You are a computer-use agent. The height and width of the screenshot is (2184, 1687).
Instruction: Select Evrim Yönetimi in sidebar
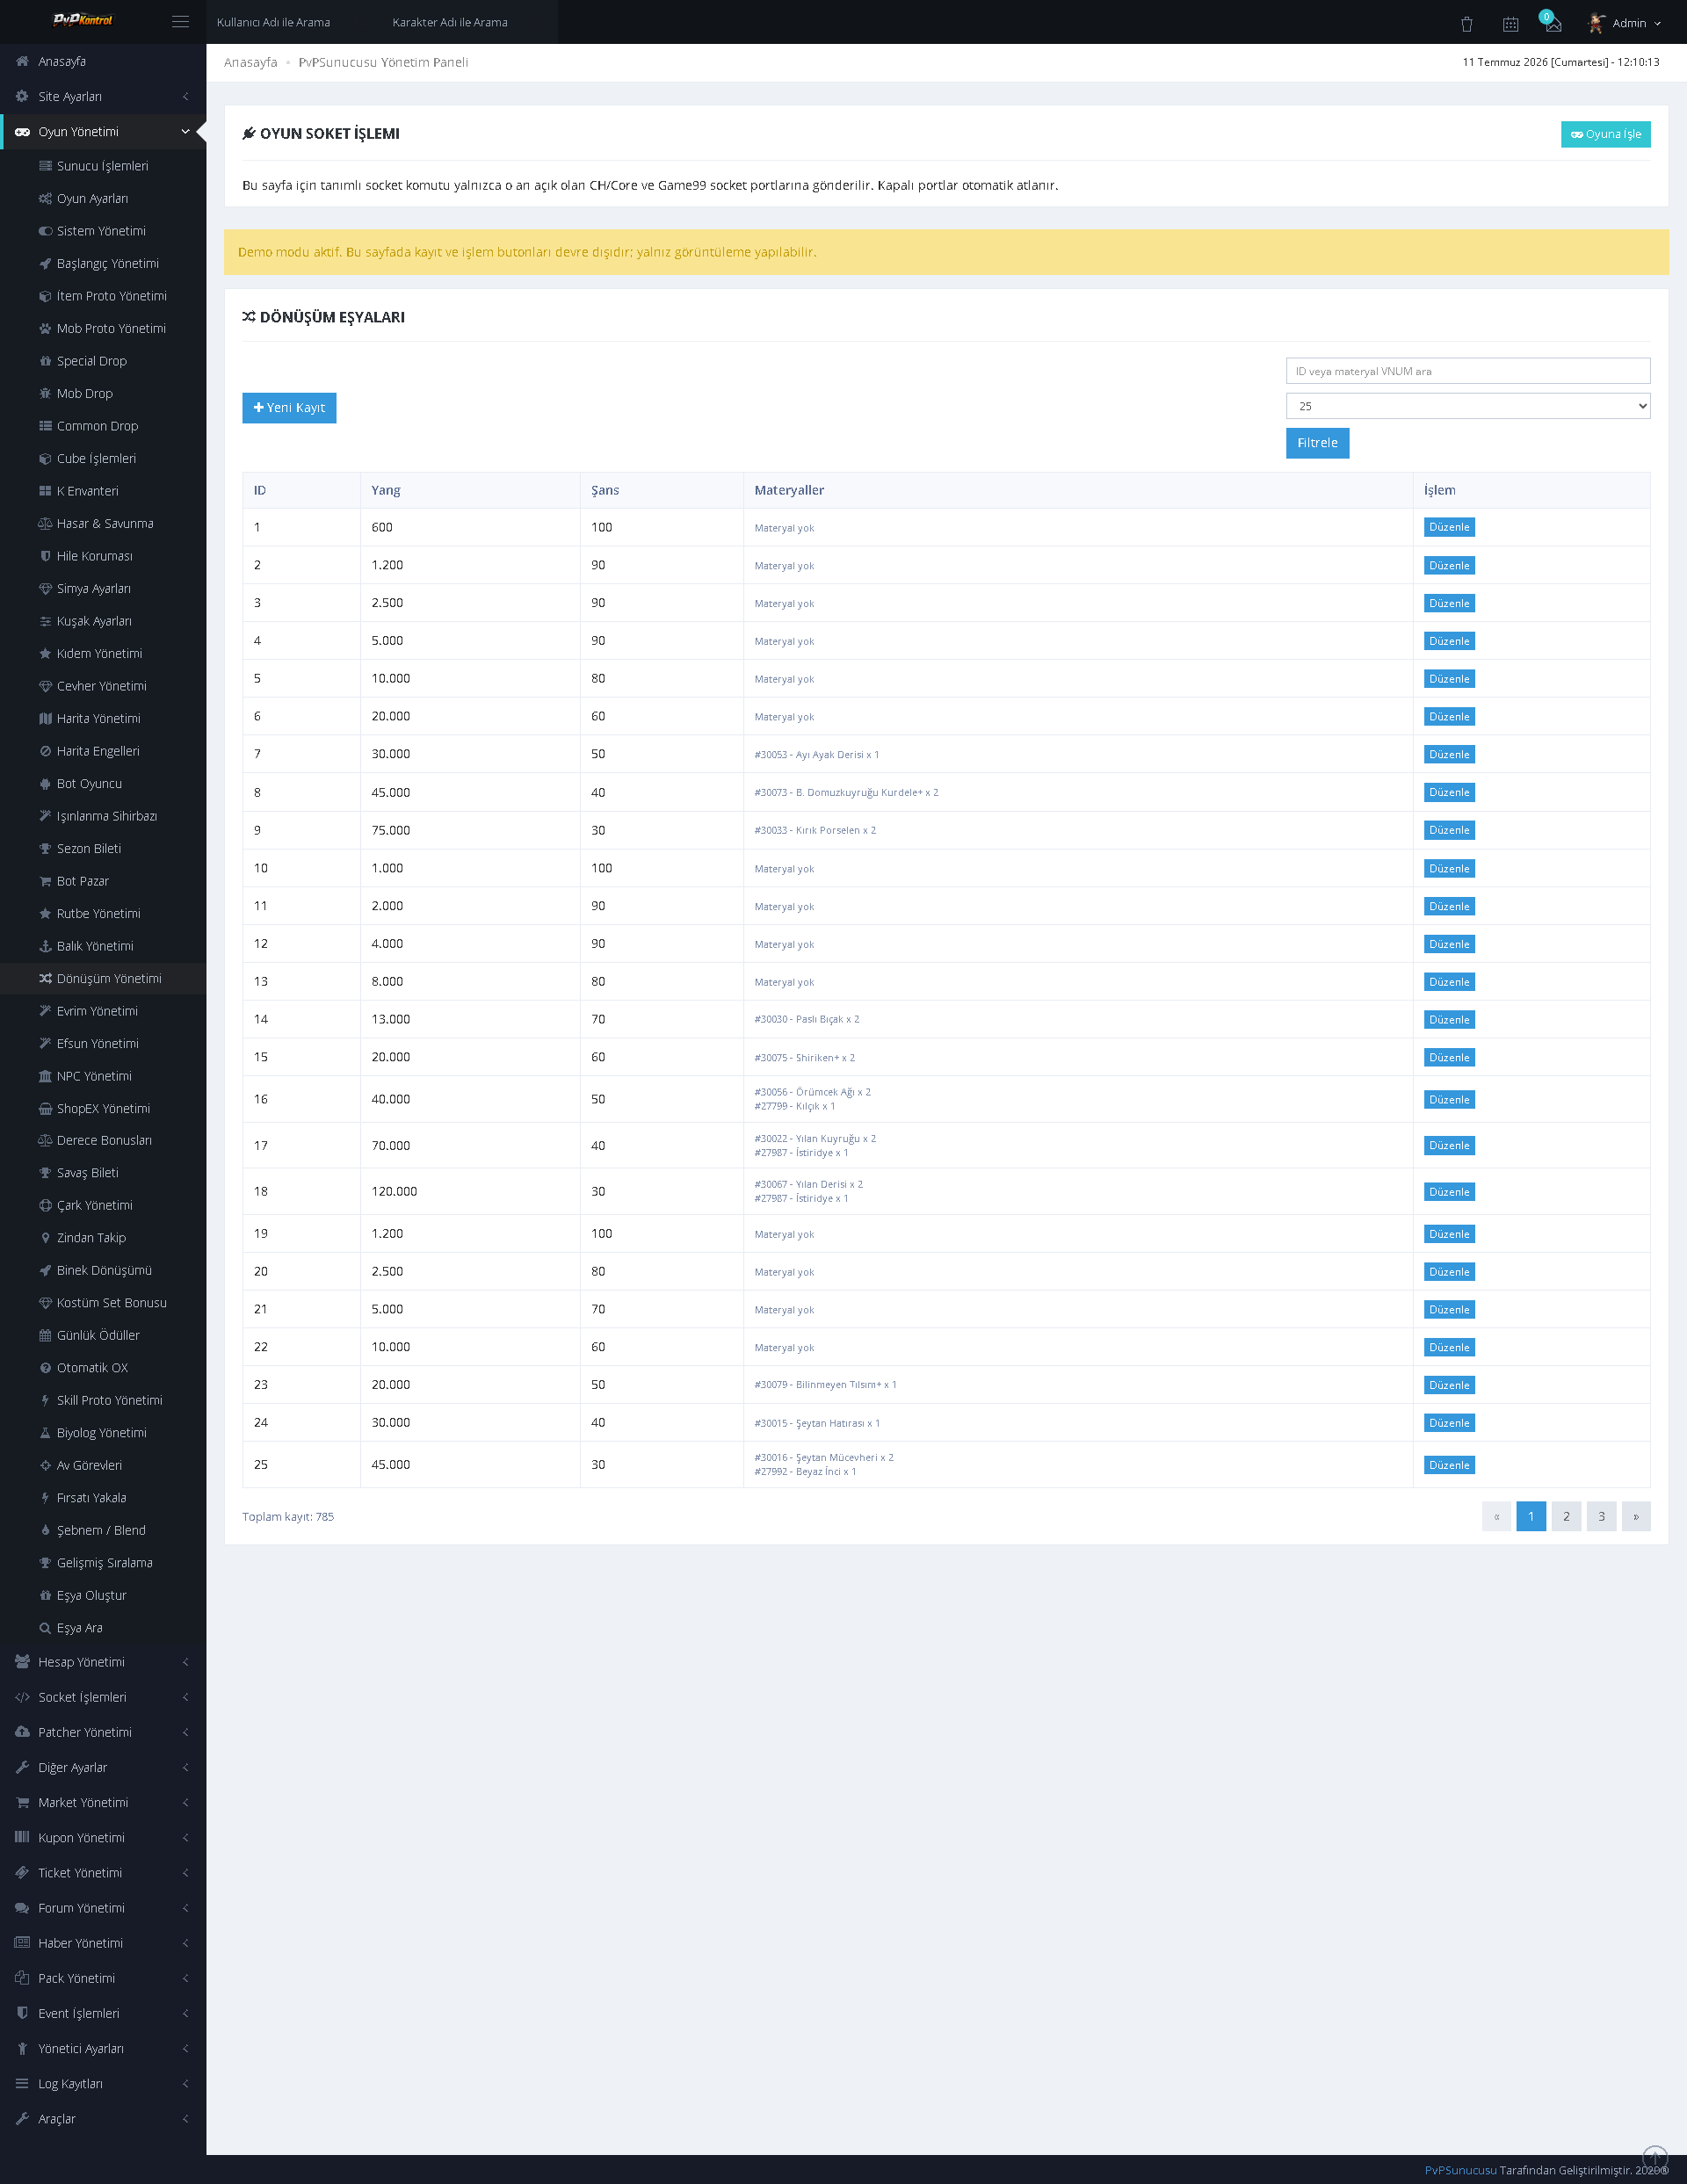(97, 1011)
